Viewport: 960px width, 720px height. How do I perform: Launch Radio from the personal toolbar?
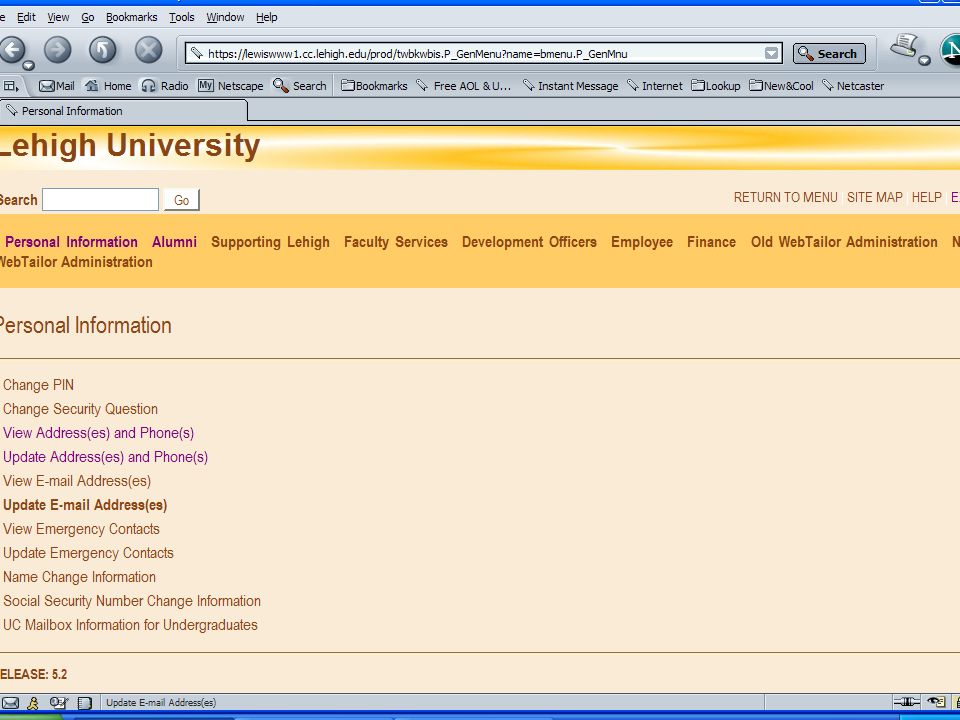point(165,86)
